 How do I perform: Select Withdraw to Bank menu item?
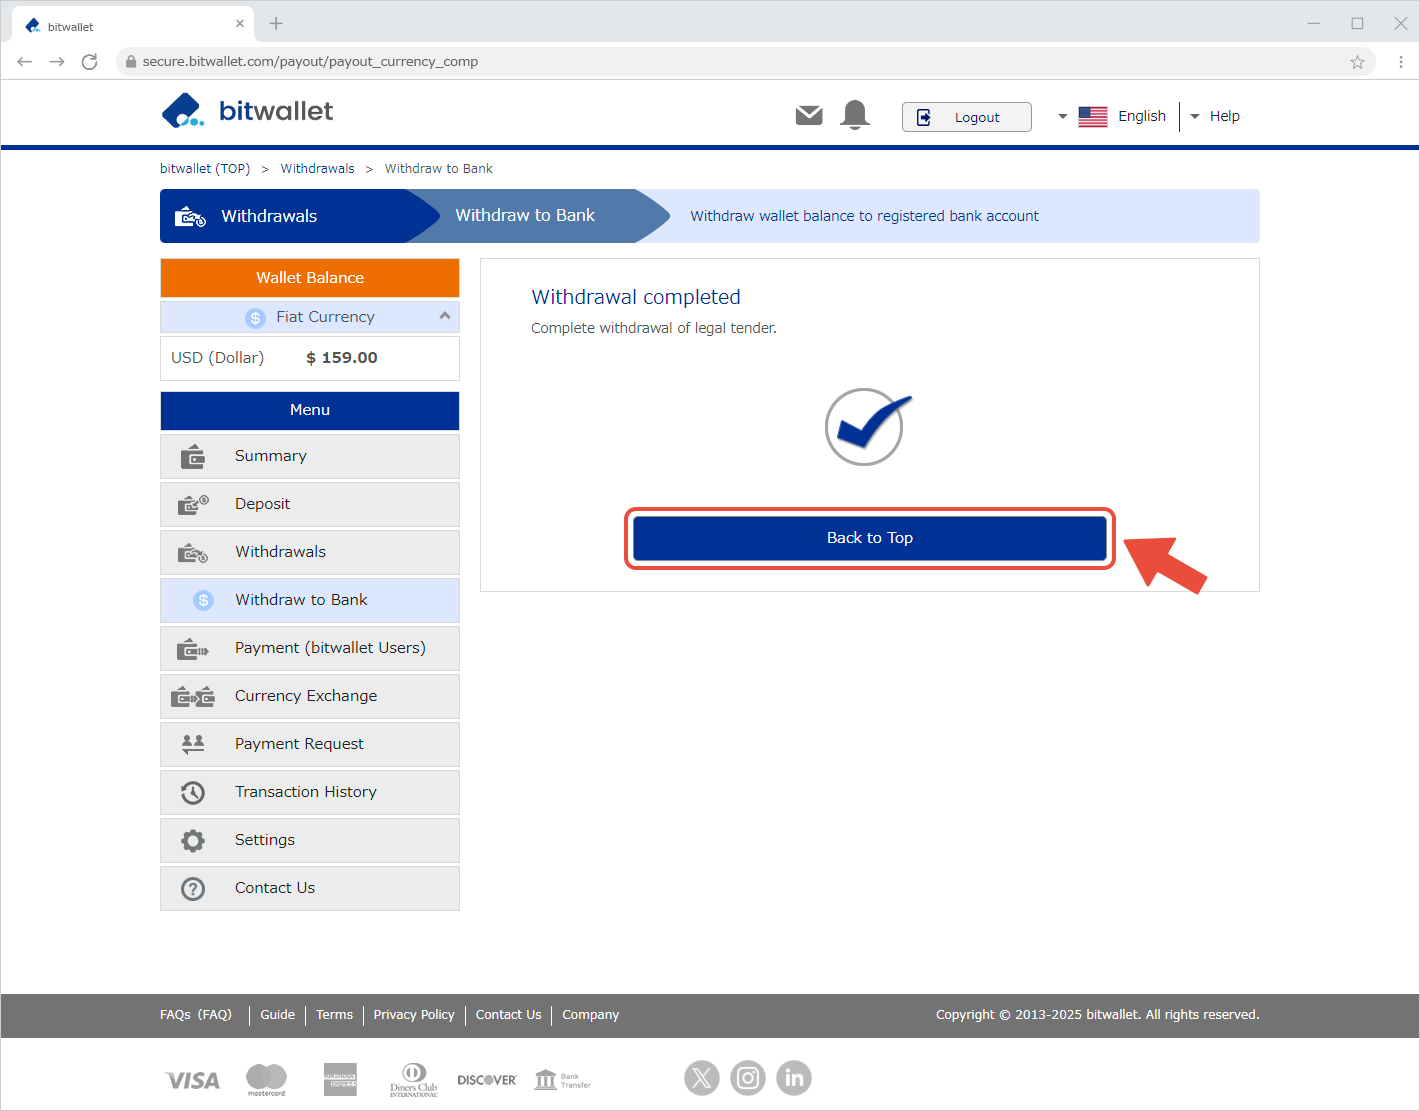coord(310,600)
